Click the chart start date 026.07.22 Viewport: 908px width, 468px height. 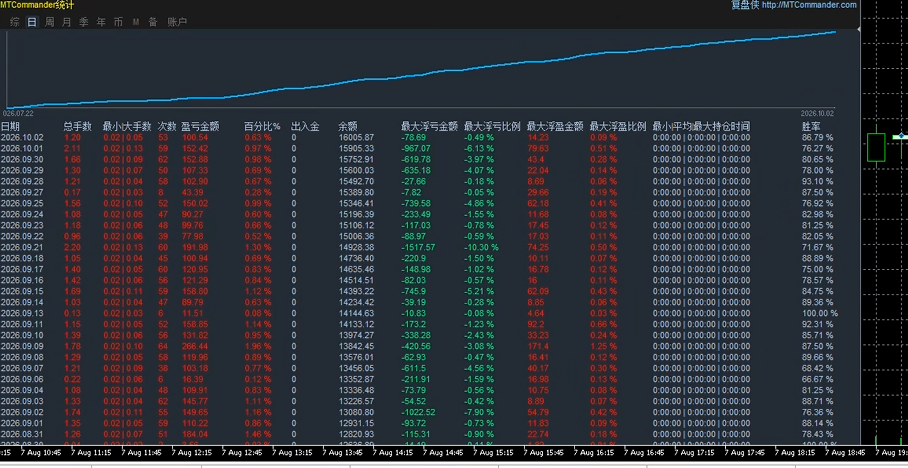pos(18,114)
